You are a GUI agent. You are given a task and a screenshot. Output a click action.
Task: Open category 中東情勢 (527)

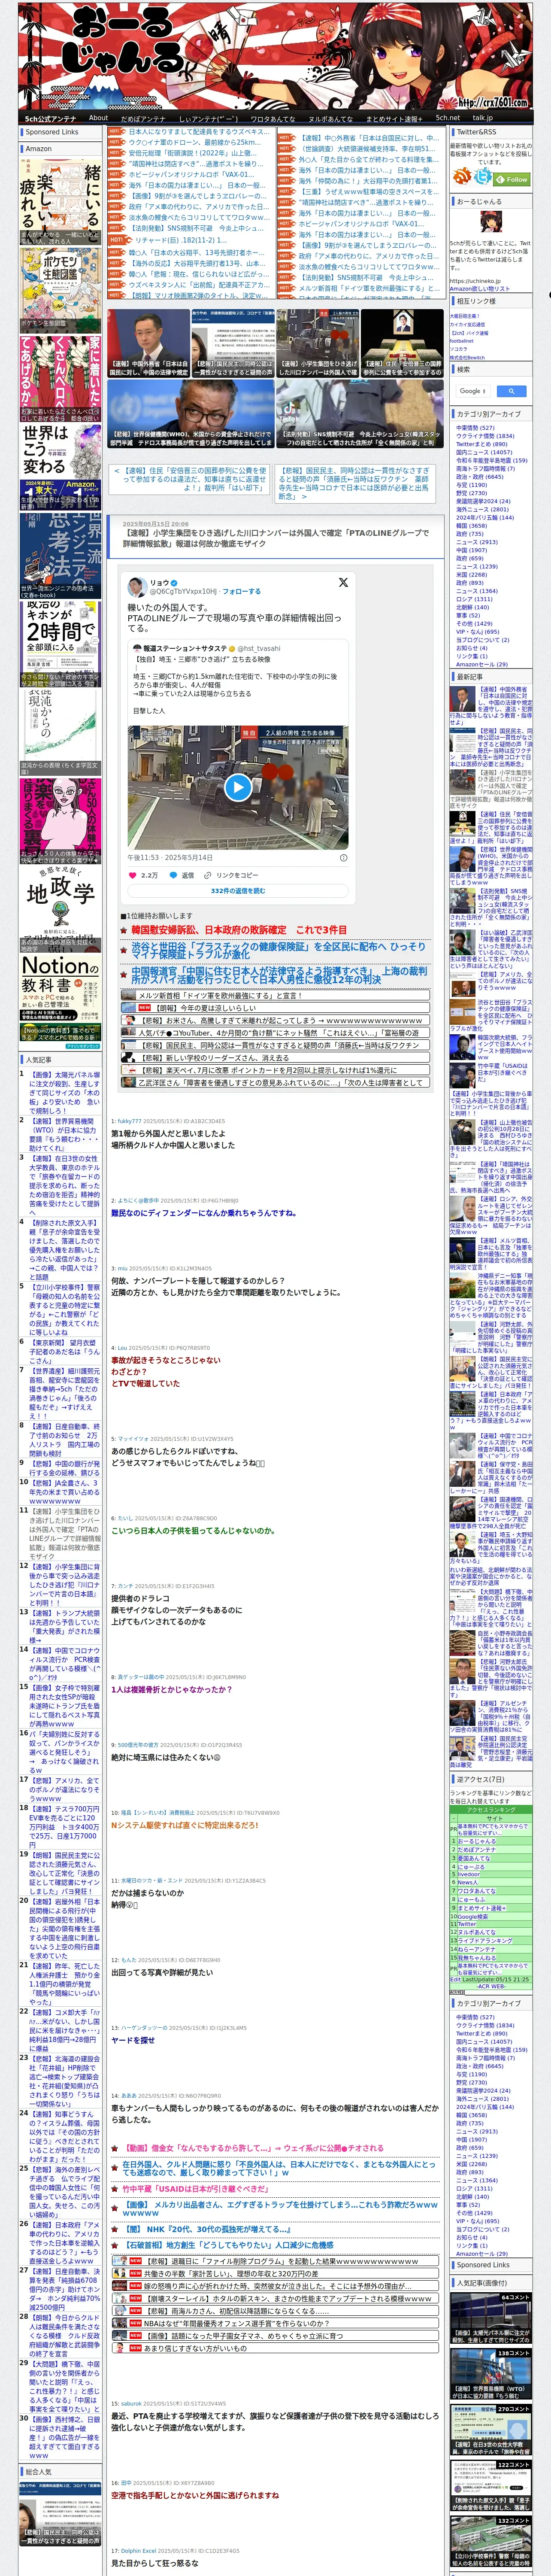pyautogui.click(x=475, y=428)
